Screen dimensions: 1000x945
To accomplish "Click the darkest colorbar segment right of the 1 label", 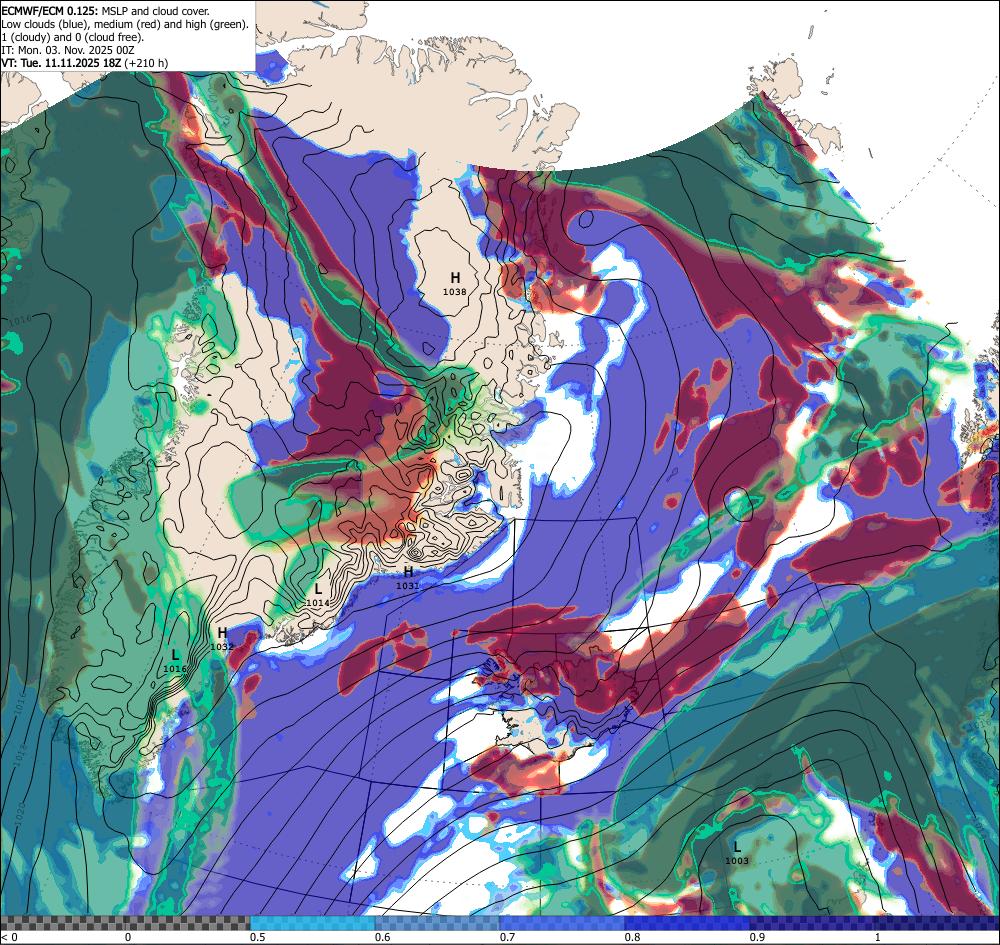I will tap(937, 923).
